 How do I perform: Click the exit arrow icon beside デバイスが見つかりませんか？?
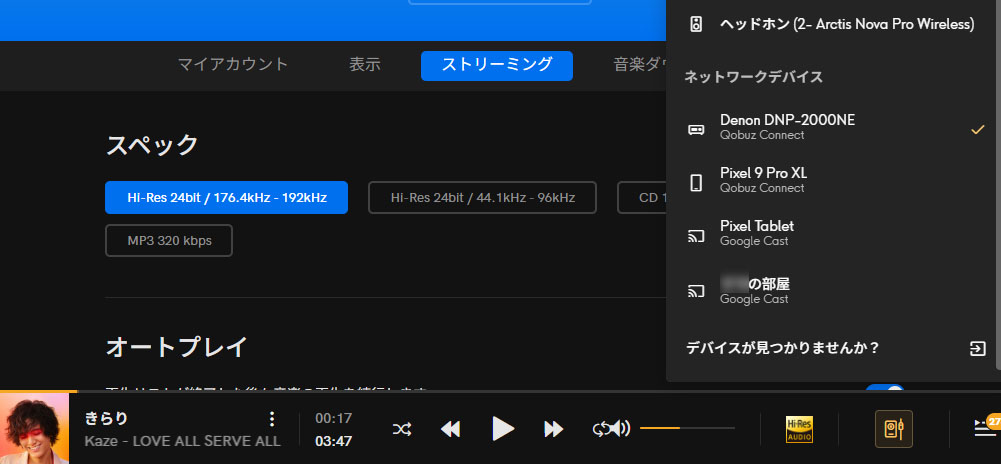coord(977,348)
